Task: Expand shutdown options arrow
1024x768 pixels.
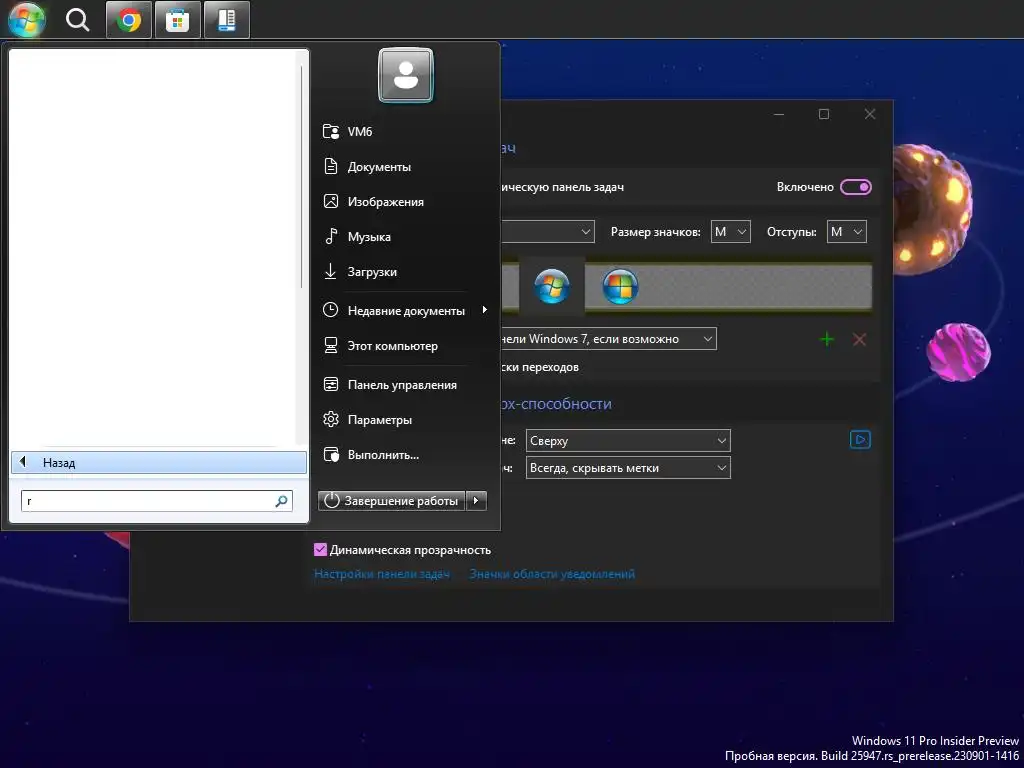Action: 476,501
